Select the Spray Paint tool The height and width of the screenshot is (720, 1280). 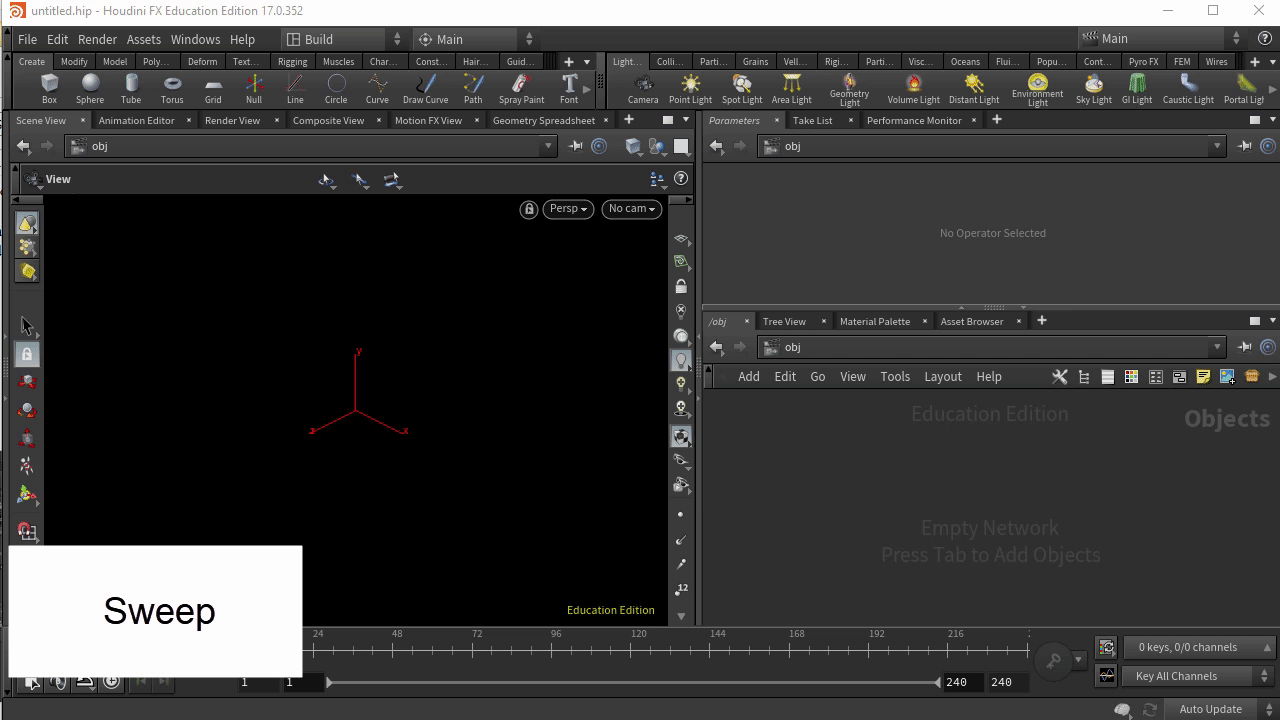click(521, 88)
